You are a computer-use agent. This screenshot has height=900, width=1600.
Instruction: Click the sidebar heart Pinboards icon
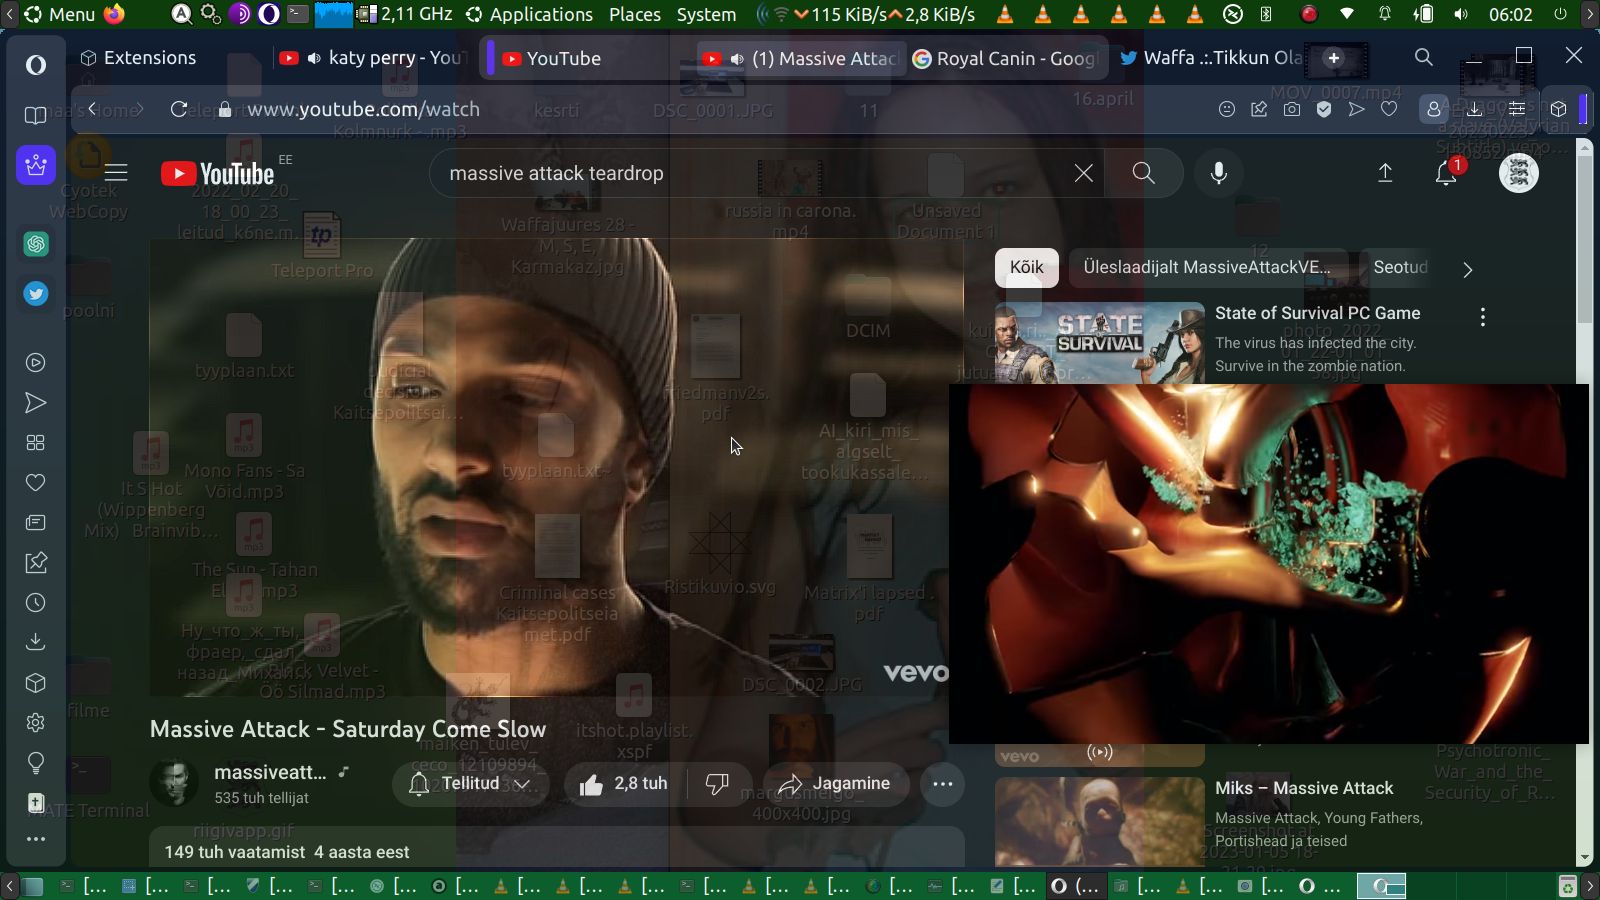click(36, 483)
